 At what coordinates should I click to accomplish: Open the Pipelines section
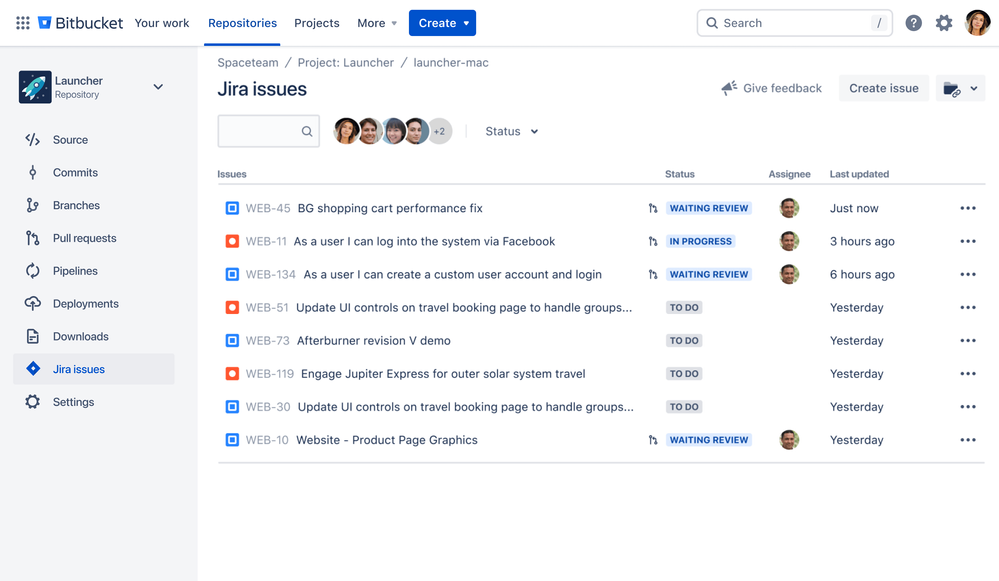click(x=76, y=270)
